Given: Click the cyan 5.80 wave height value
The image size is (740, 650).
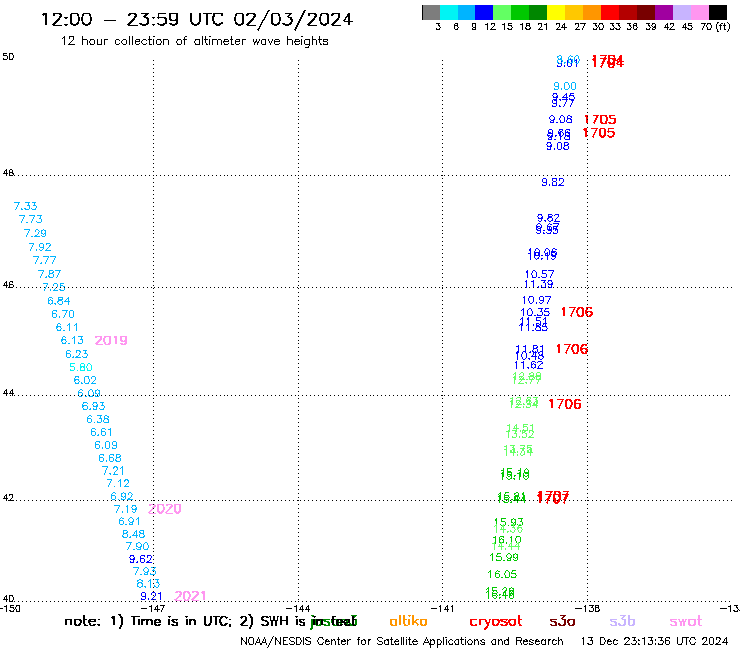Looking at the screenshot, I should click(81, 367).
